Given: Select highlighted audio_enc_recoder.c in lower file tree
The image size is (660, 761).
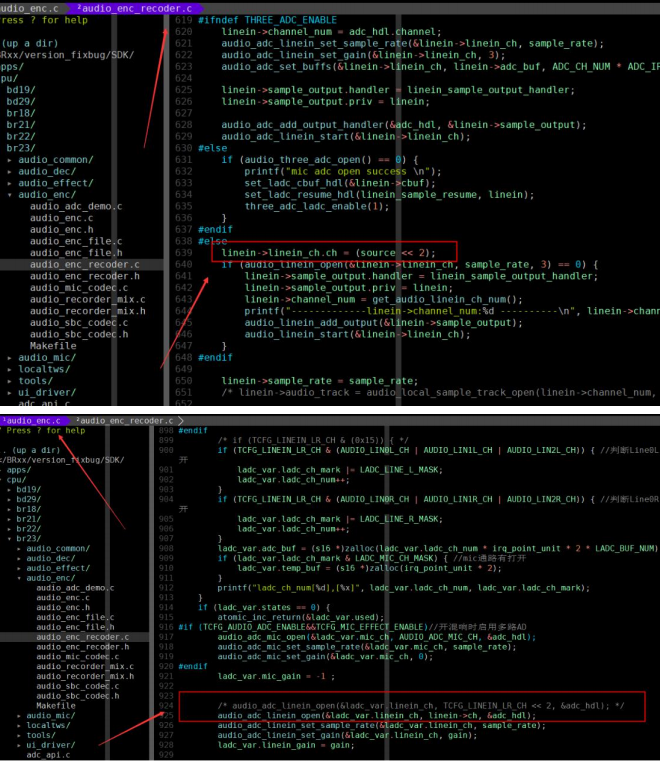Looking at the screenshot, I should pyautogui.click(x=82, y=637).
